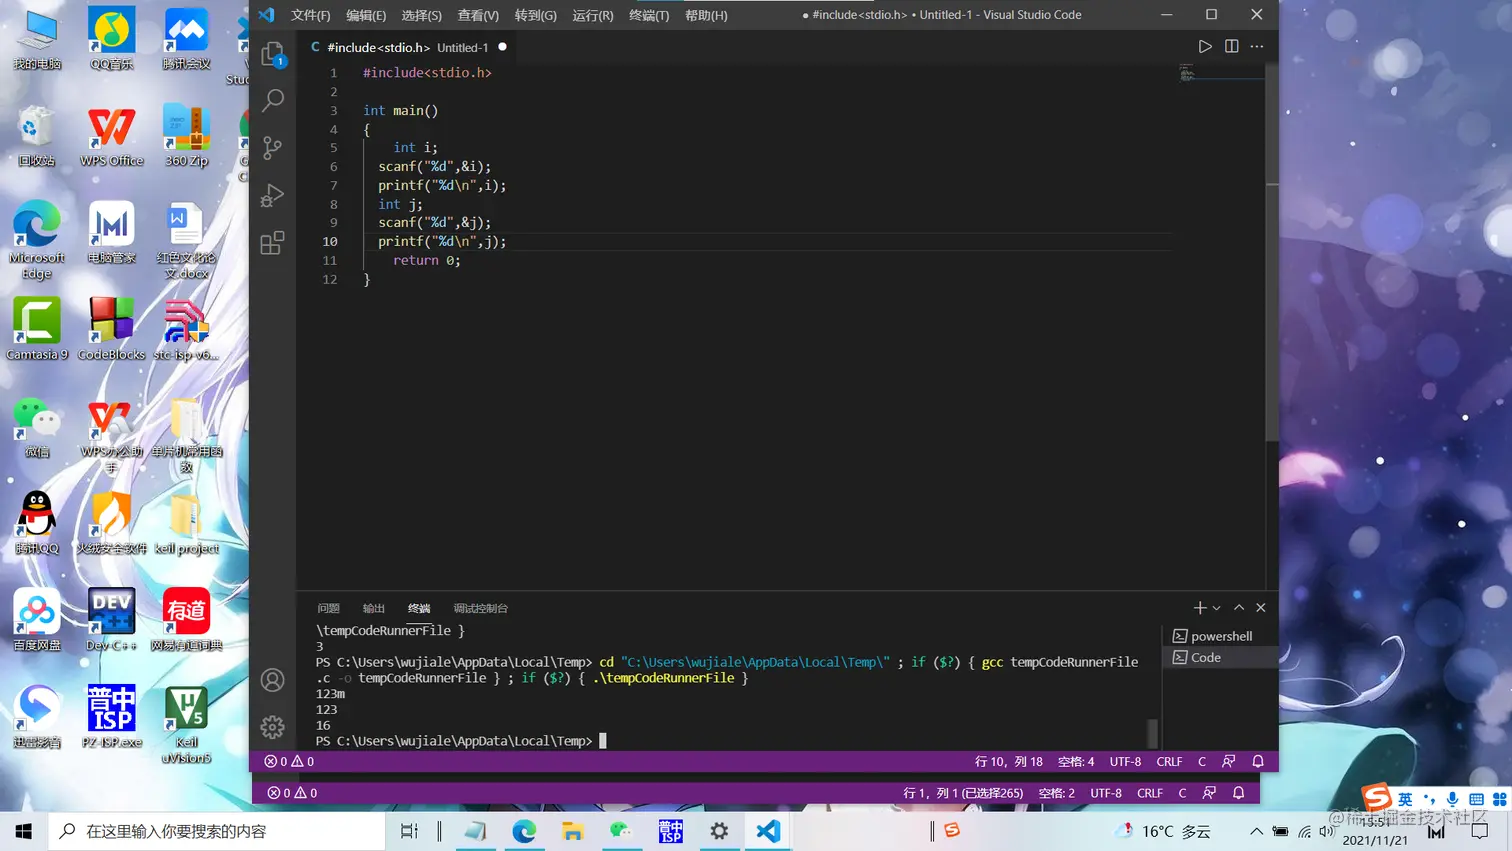The height and width of the screenshot is (851, 1512).
Task: Split the editor to the right
Action: pos(1231,47)
